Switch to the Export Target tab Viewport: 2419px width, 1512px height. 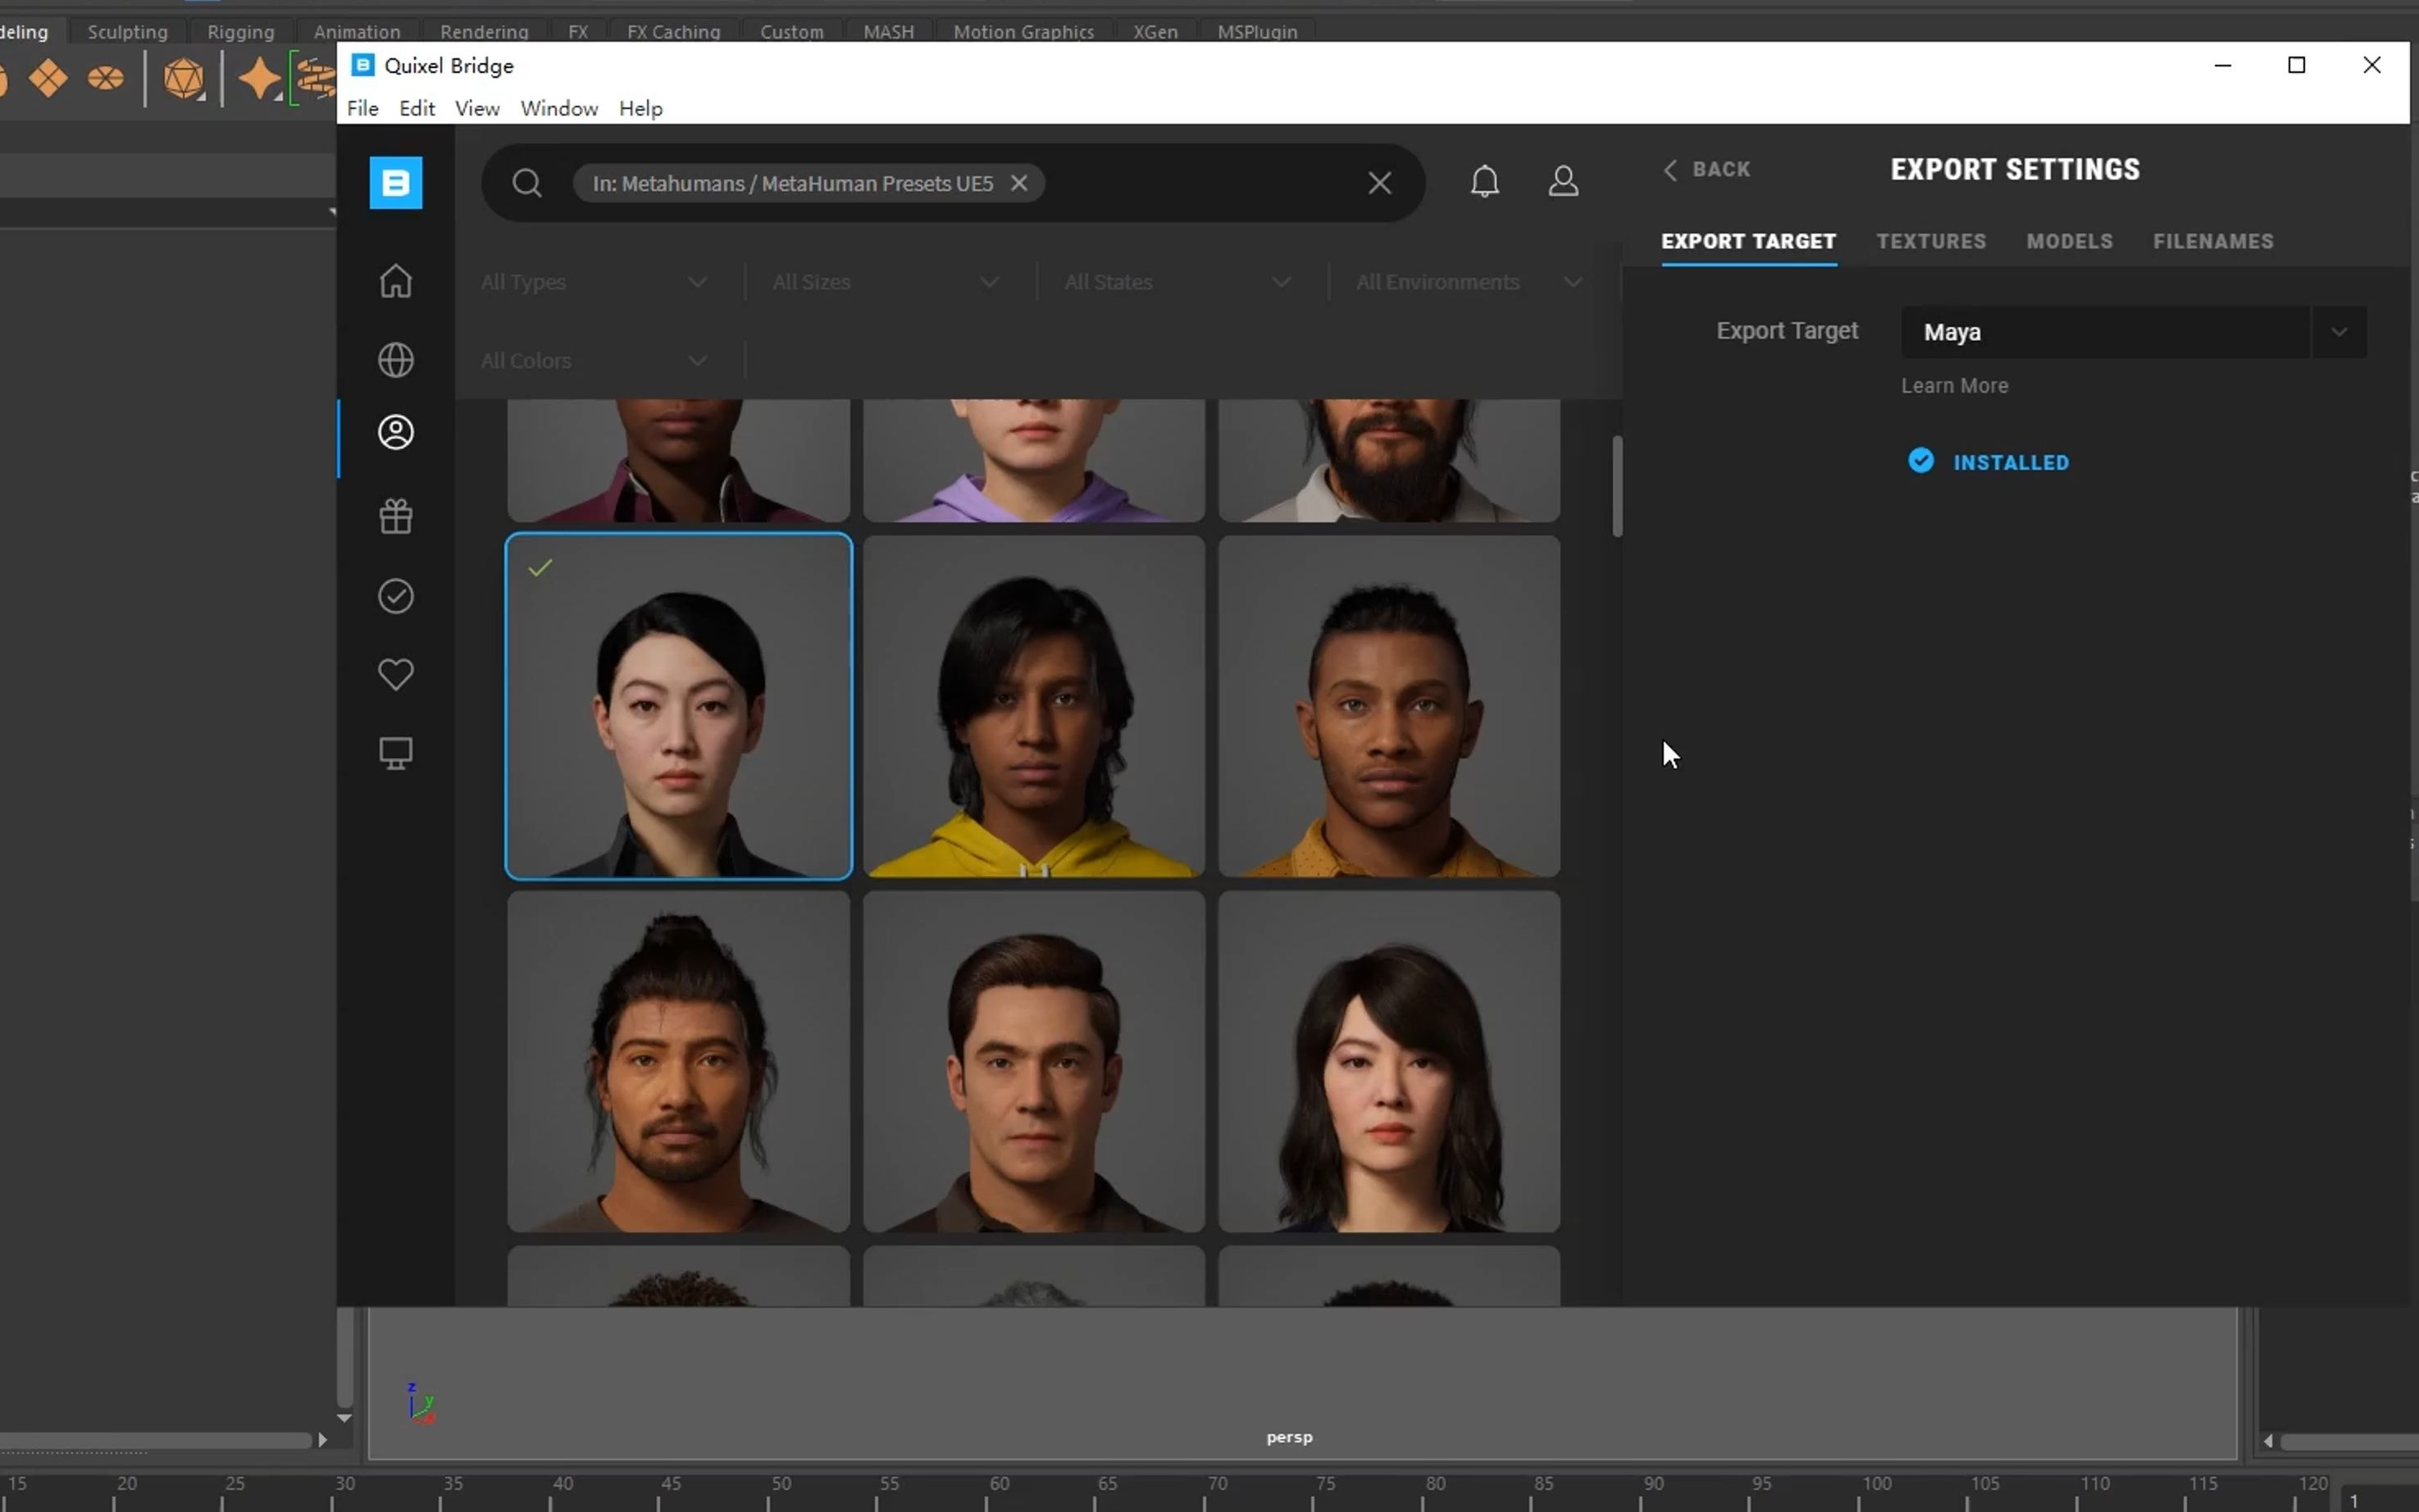click(x=1748, y=242)
